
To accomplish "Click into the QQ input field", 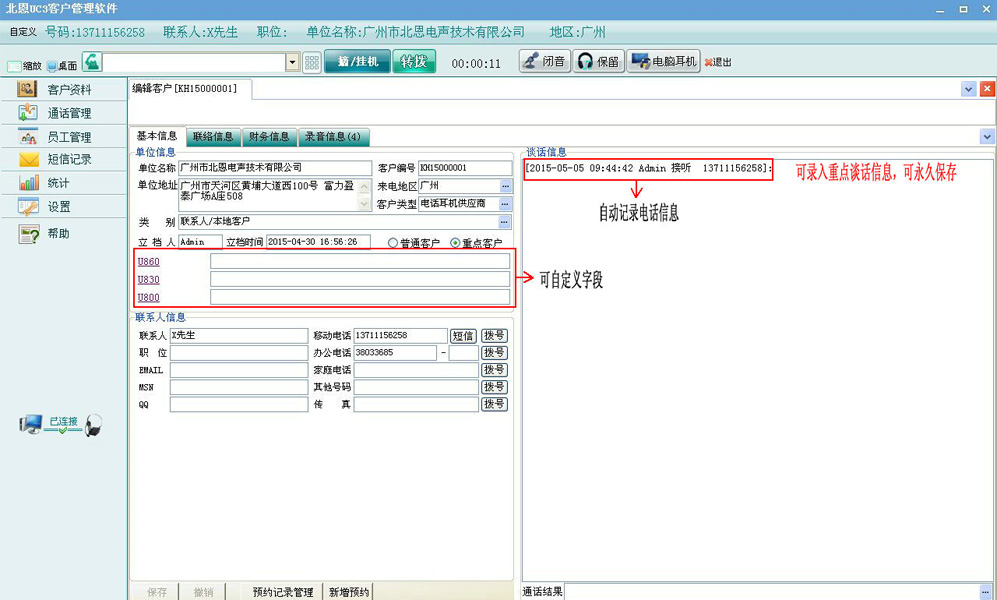I will [x=238, y=404].
